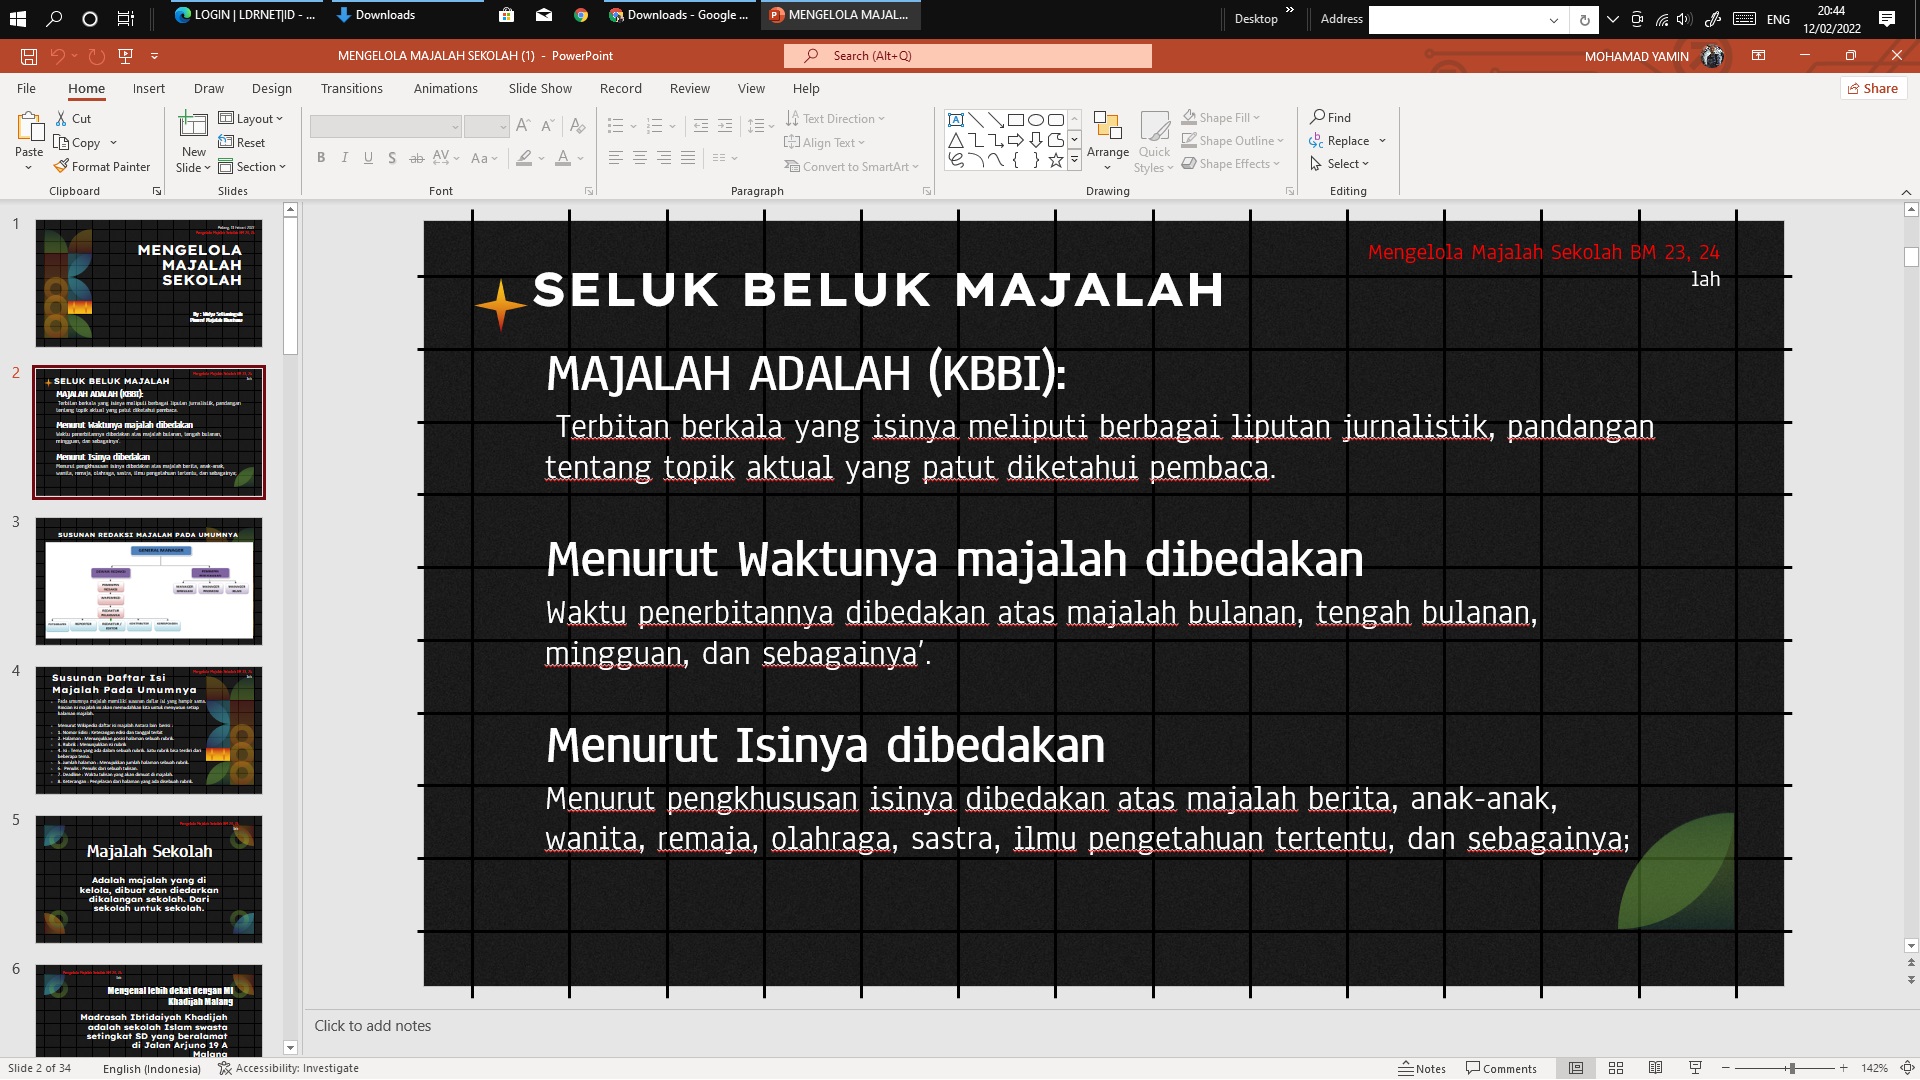The width and height of the screenshot is (1920, 1080).
Task: Toggle justify text alignment
Action: point(688,158)
